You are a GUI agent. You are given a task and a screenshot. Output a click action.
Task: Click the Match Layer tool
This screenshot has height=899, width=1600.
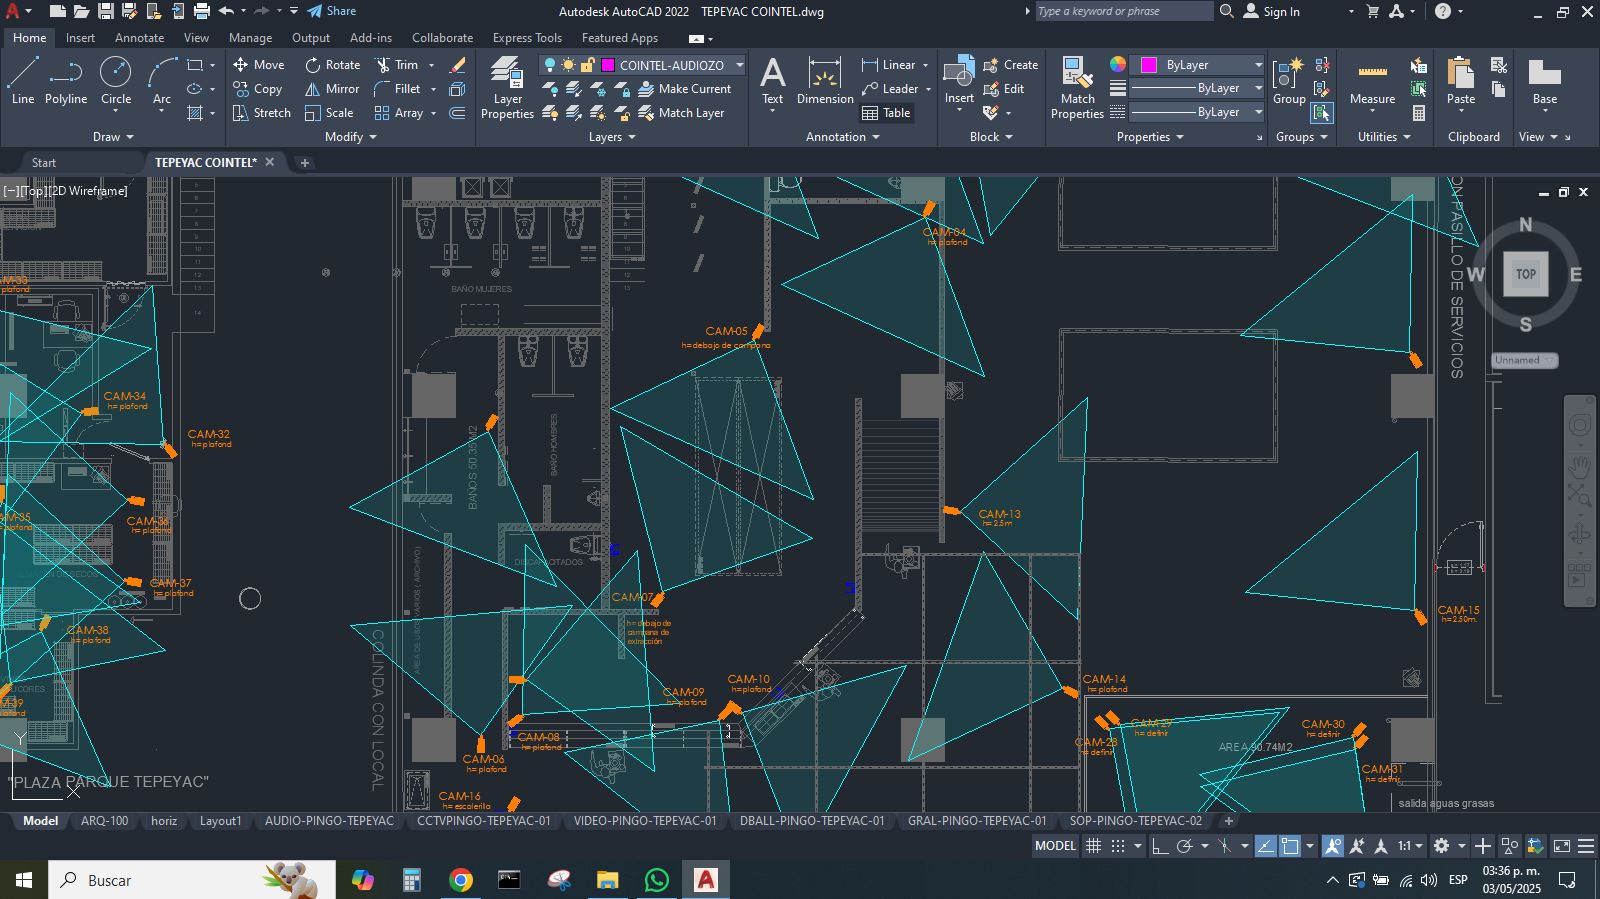[681, 113]
